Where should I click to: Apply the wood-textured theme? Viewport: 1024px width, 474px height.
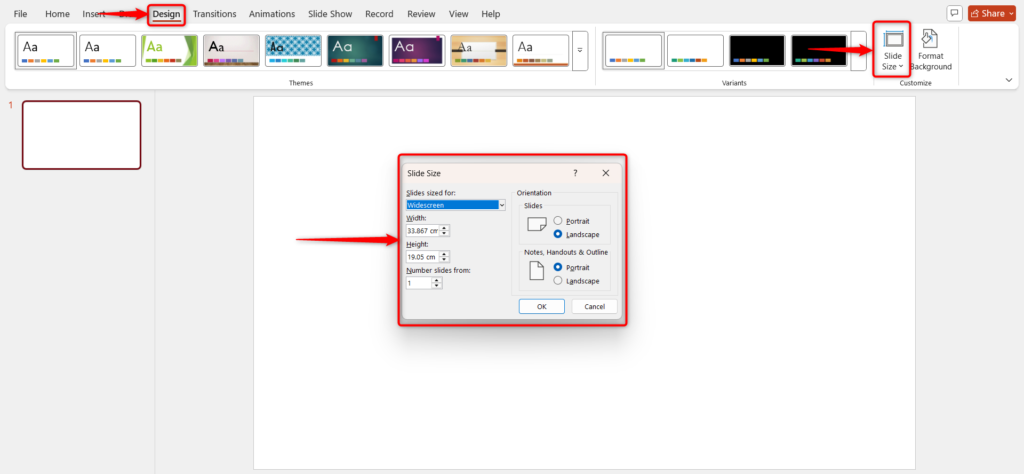click(479, 51)
